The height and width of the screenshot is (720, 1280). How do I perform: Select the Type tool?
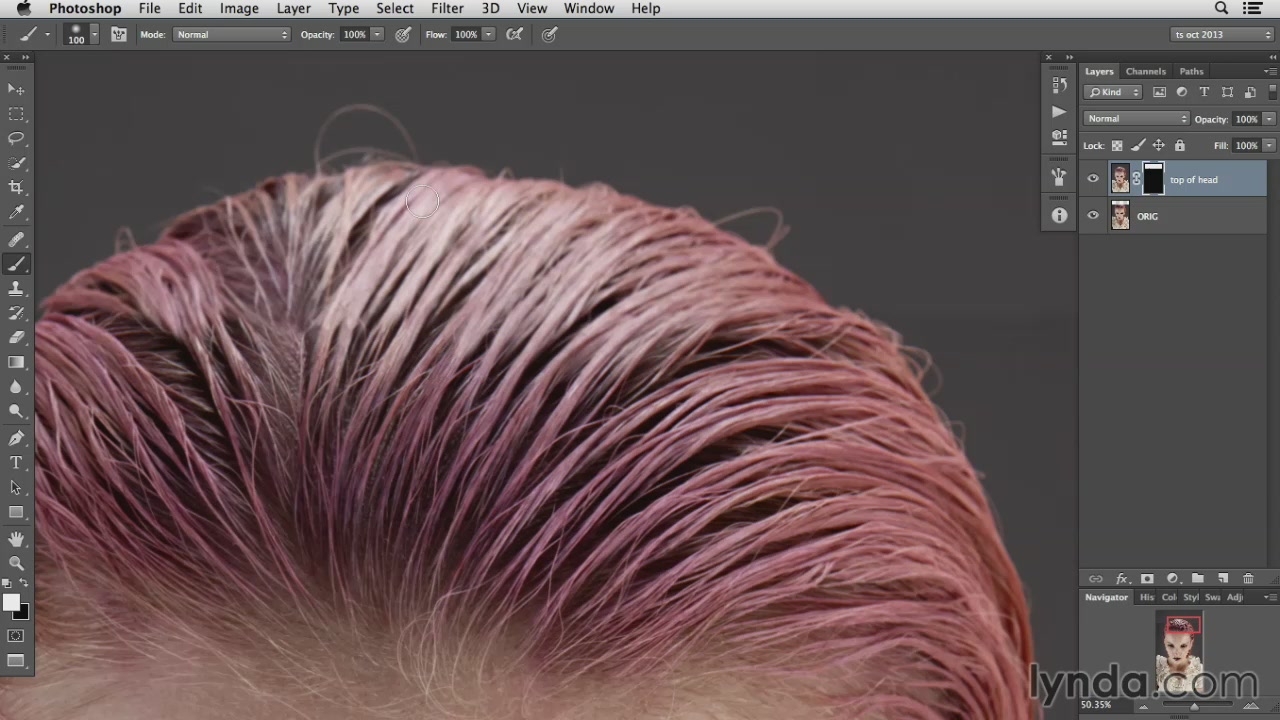16,463
